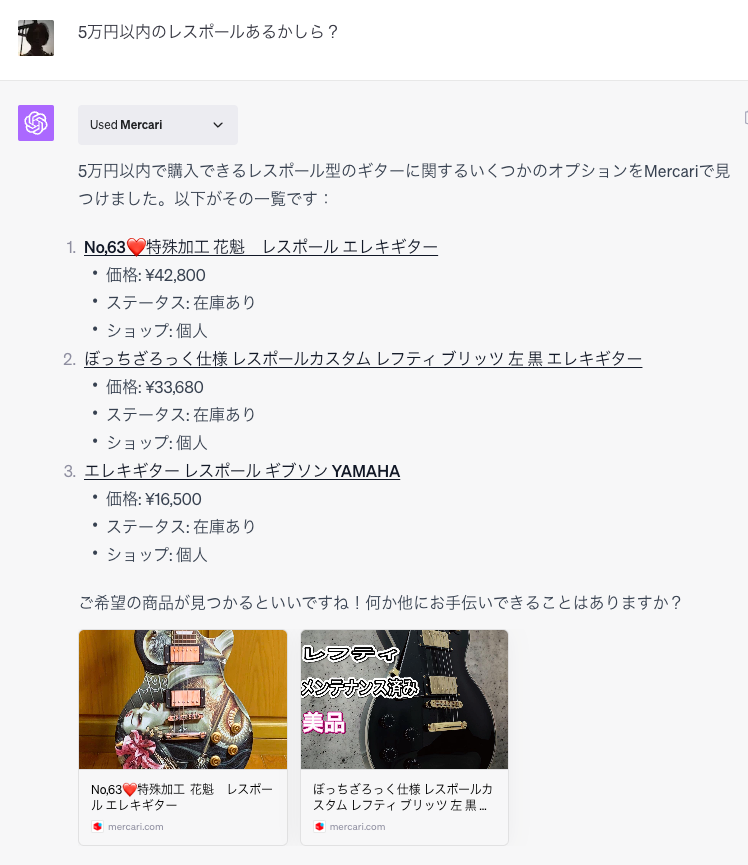Open the ぼっちざろっく仕様 レスポールカスタム link

363,359
